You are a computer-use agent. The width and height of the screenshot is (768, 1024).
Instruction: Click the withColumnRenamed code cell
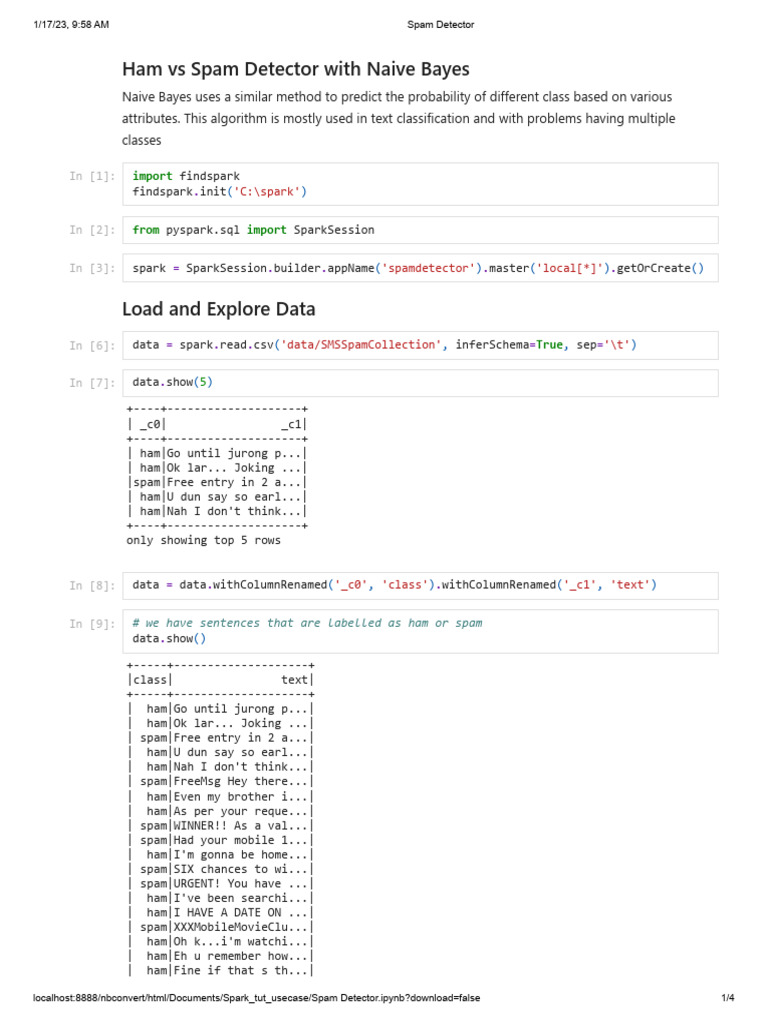tap(419, 585)
